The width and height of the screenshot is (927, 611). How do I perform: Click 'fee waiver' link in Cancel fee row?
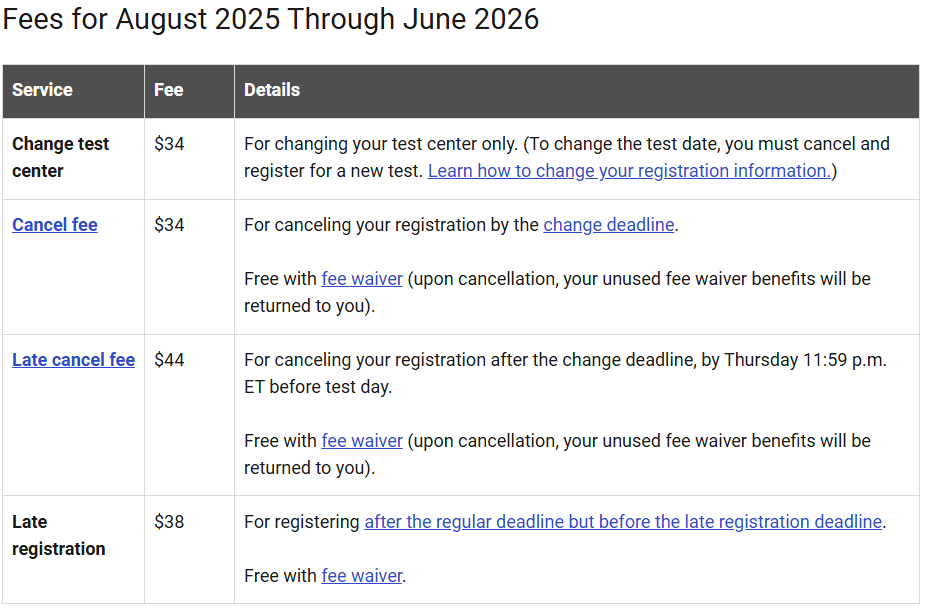[x=362, y=279]
